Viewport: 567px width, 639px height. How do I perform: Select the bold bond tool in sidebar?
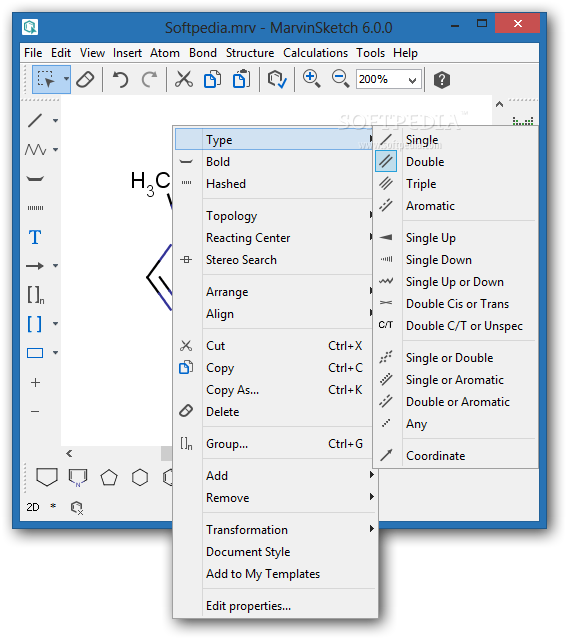click(x=35, y=178)
